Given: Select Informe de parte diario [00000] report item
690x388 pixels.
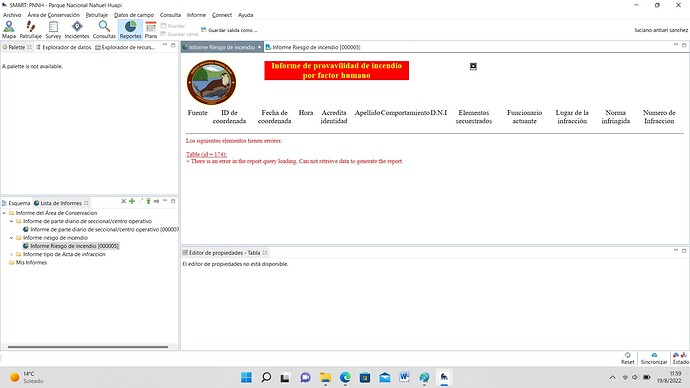Looking at the screenshot, I should [101, 230].
